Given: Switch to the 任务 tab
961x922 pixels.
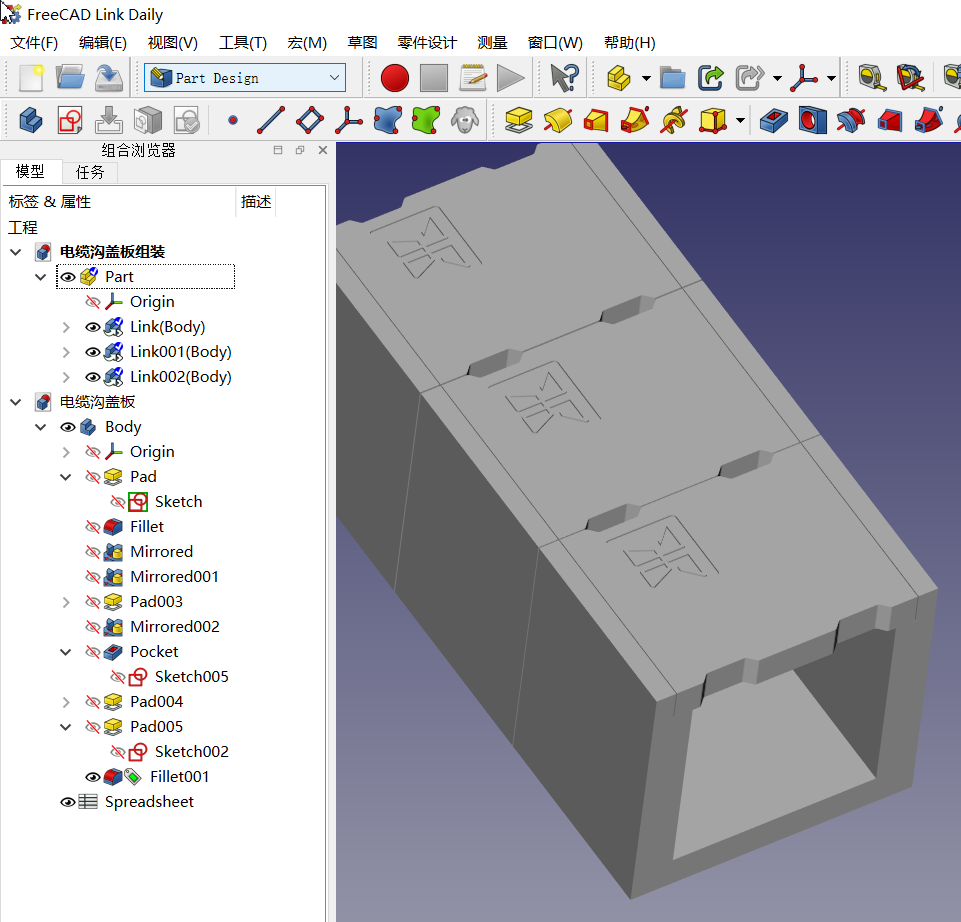Looking at the screenshot, I should pyautogui.click(x=90, y=172).
